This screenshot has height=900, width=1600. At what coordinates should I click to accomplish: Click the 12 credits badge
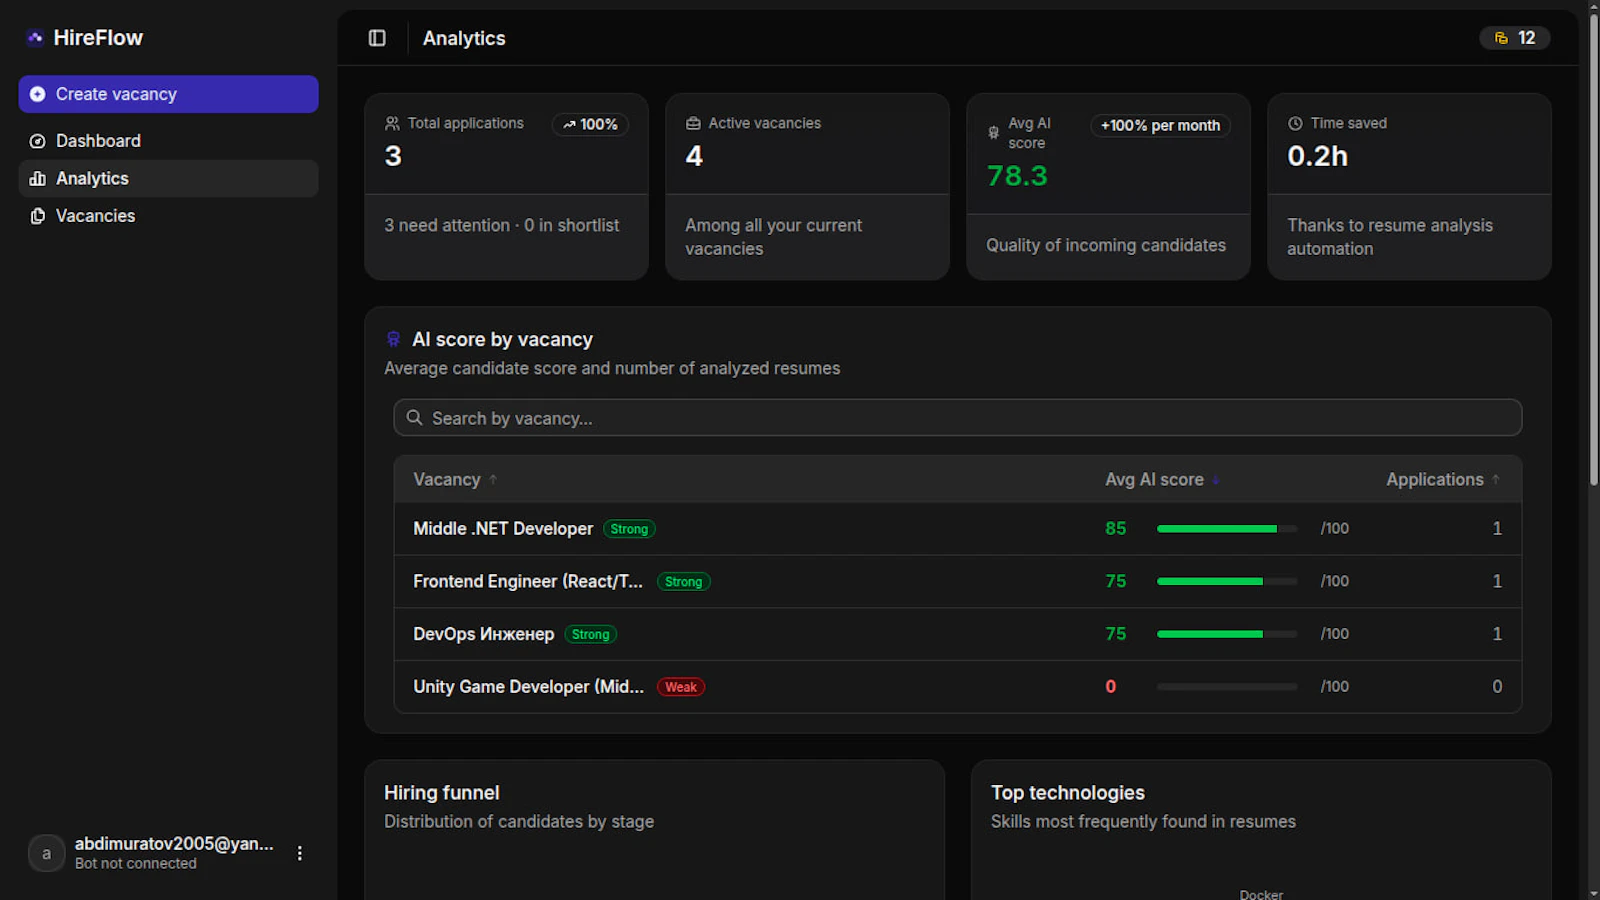tap(1514, 38)
